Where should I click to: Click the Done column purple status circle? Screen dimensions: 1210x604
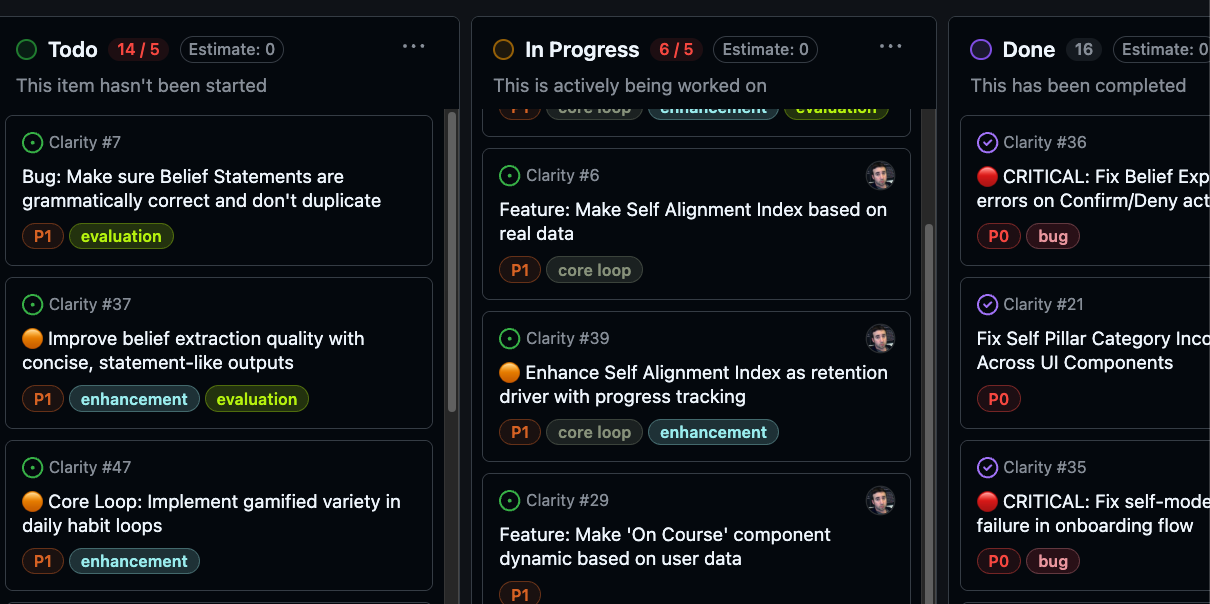point(981,49)
